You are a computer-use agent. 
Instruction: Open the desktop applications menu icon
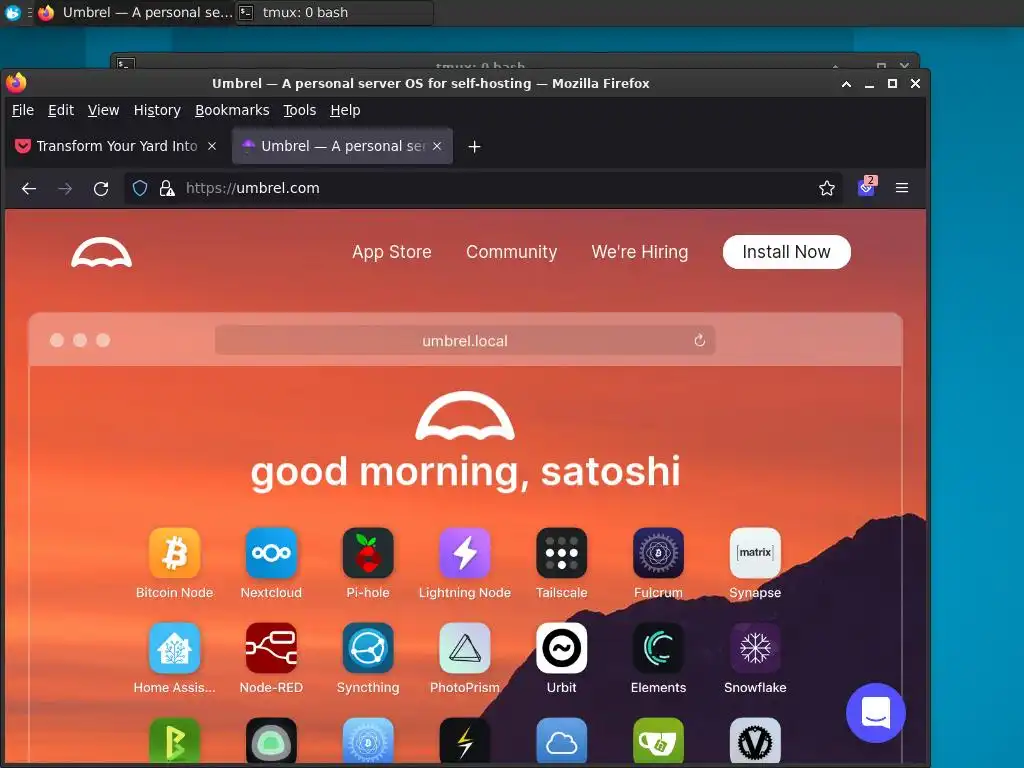pos(12,12)
